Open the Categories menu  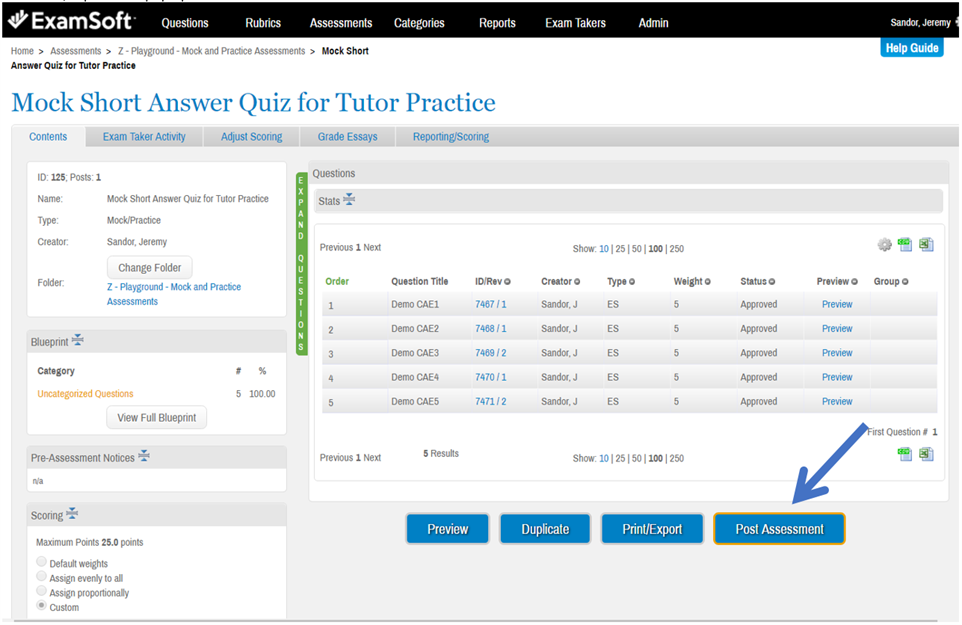point(419,23)
